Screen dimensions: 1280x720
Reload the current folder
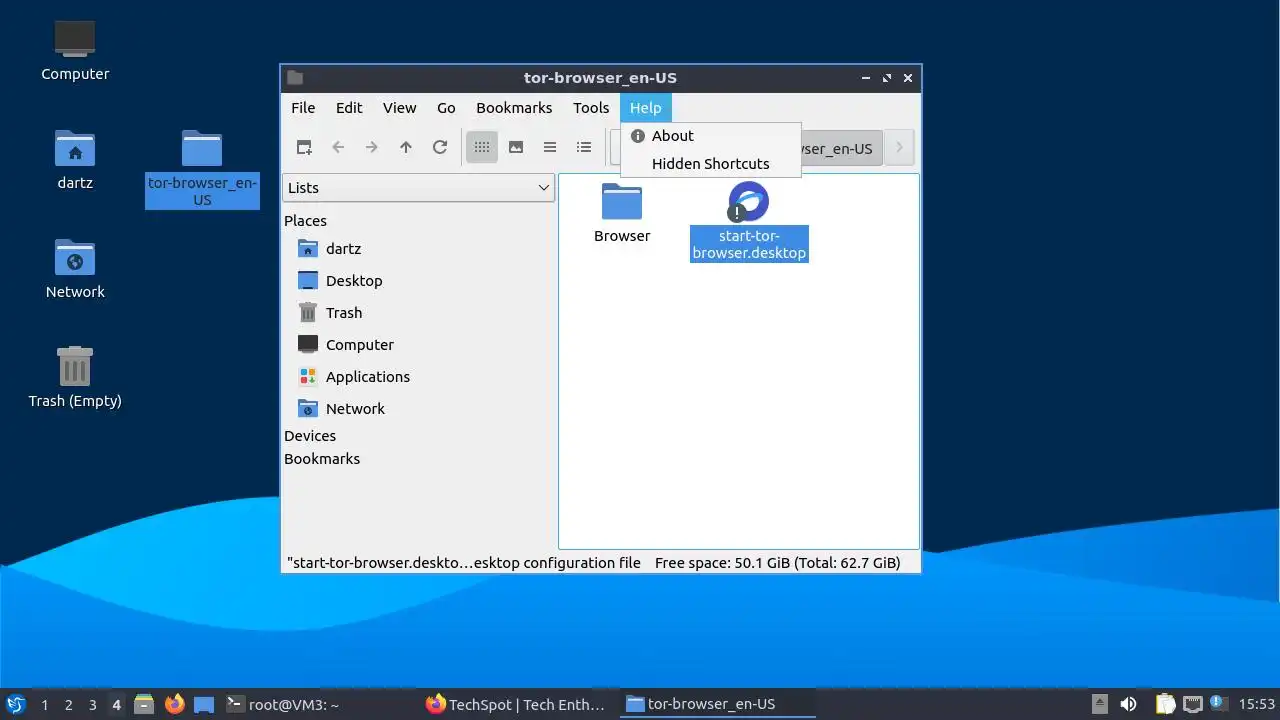(x=440, y=147)
